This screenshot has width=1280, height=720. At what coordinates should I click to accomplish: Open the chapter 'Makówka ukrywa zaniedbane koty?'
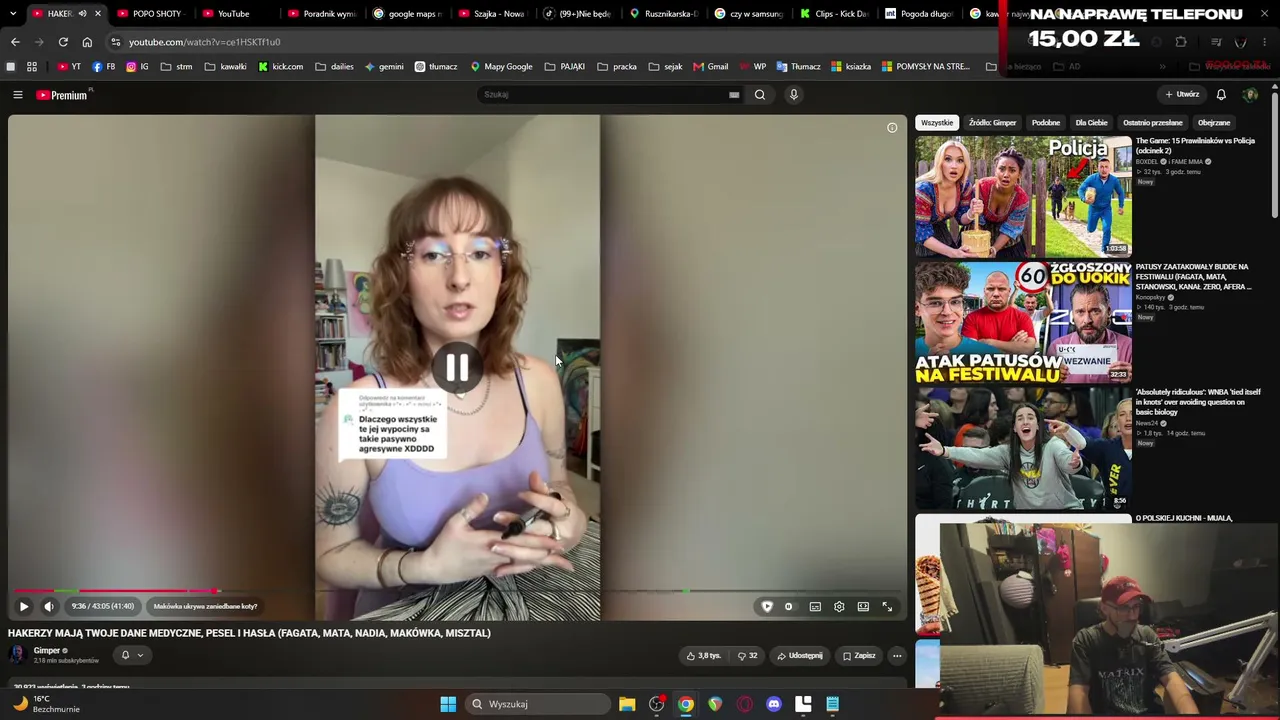tap(205, 606)
